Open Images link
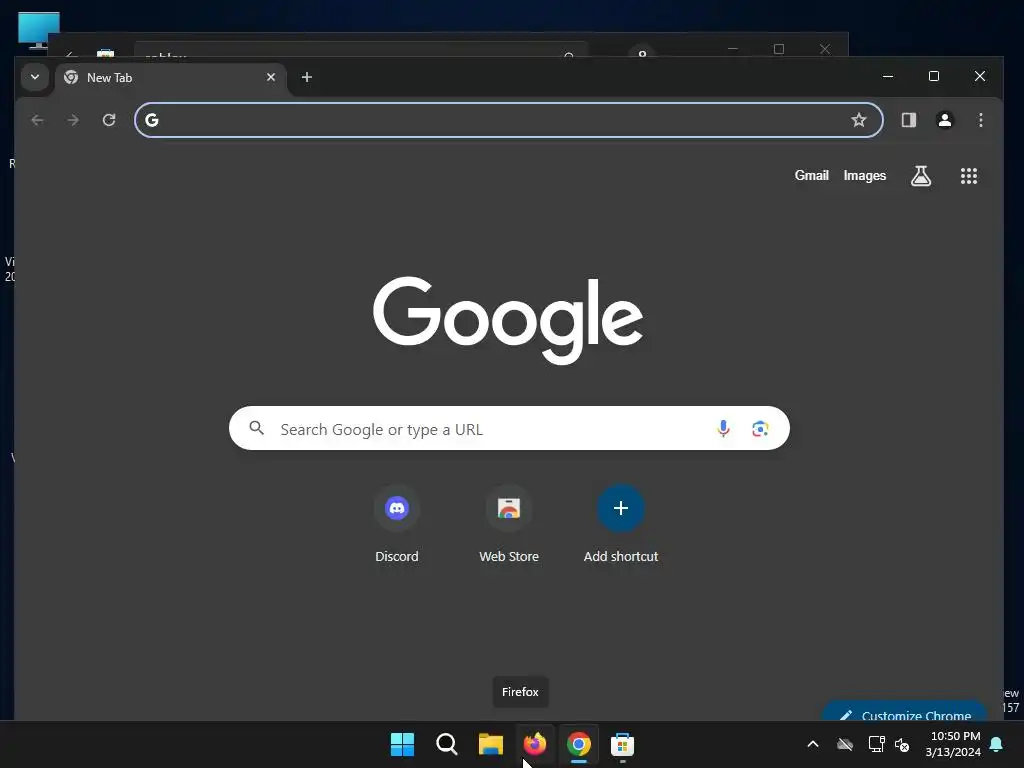This screenshot has width=1024, height=768. coord(865,176)
